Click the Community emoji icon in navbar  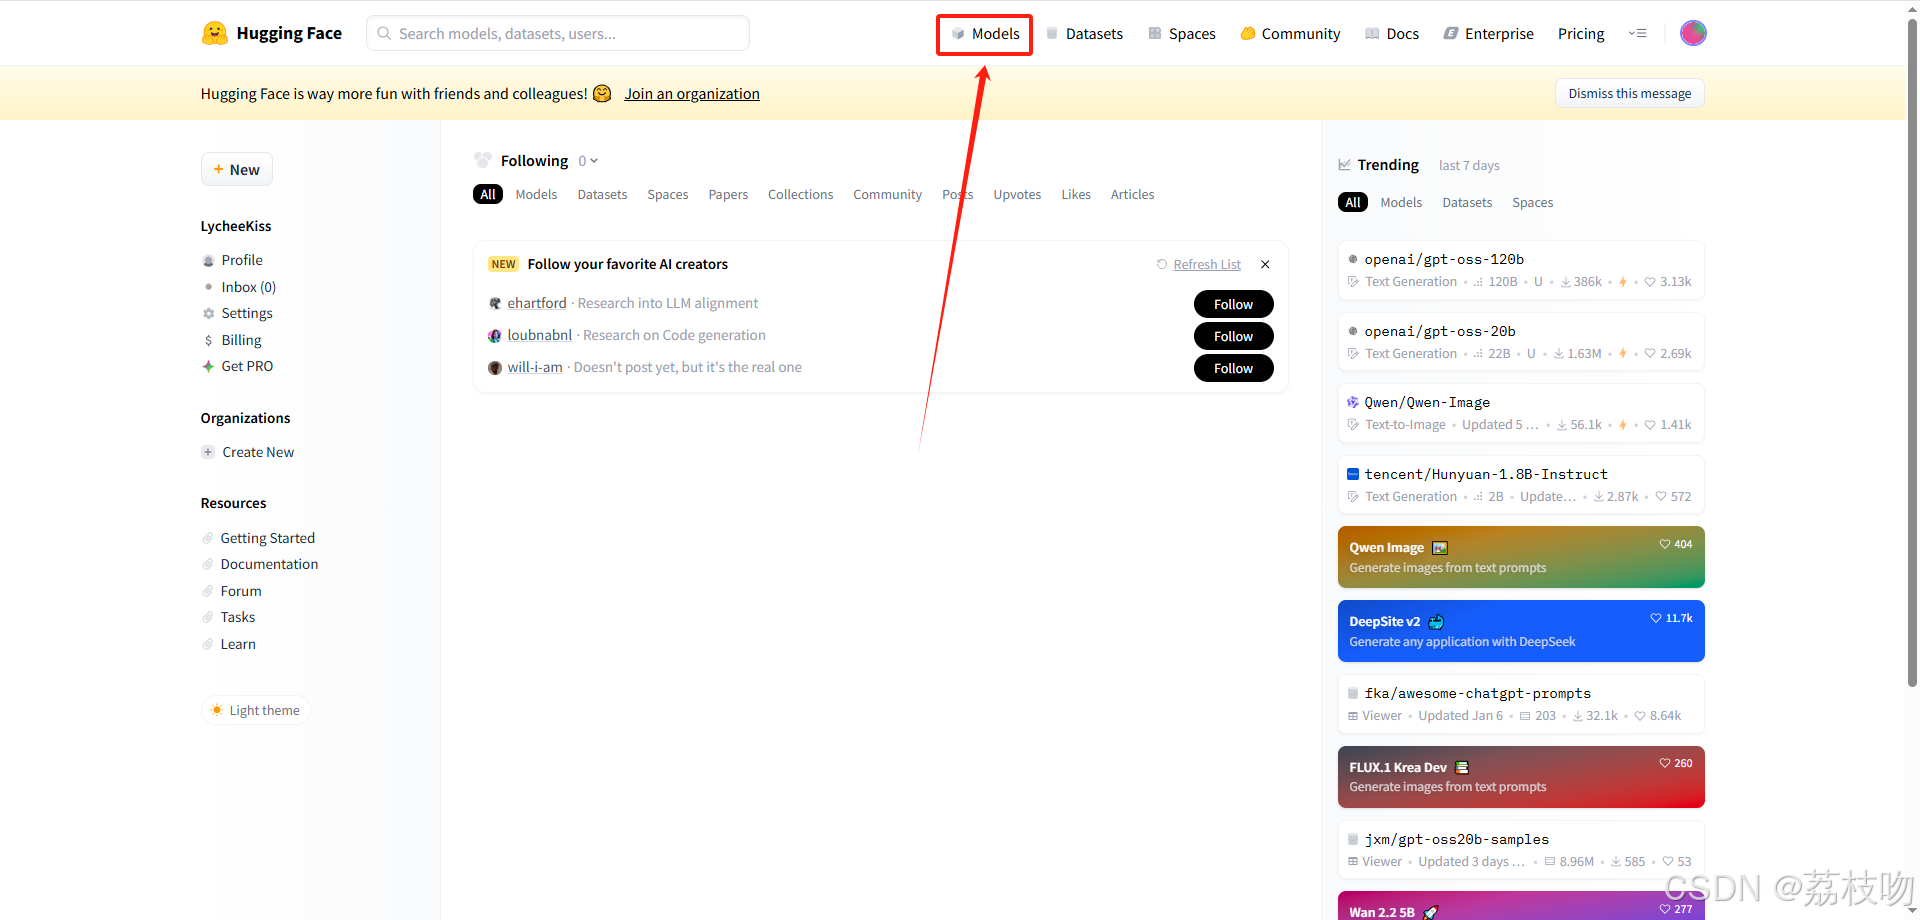point(1248,33)
